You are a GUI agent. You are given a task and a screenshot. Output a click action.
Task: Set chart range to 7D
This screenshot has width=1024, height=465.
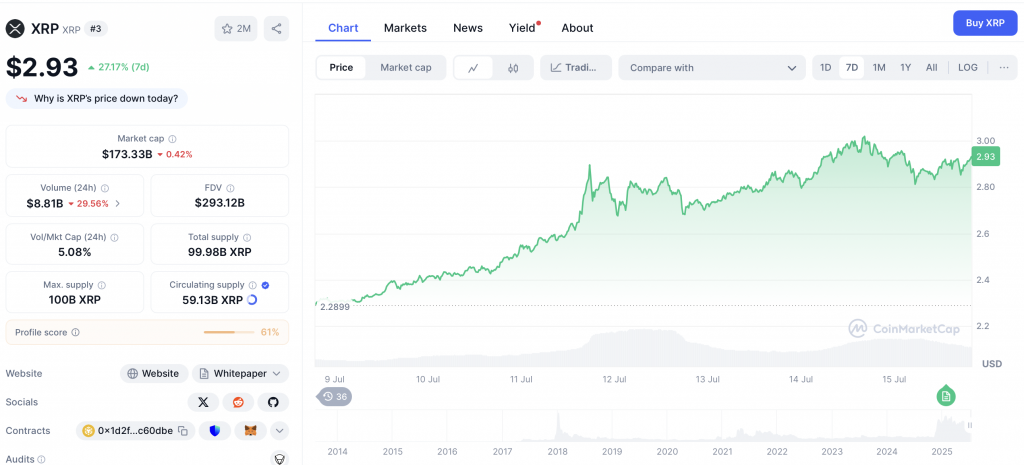click(852, 68)
